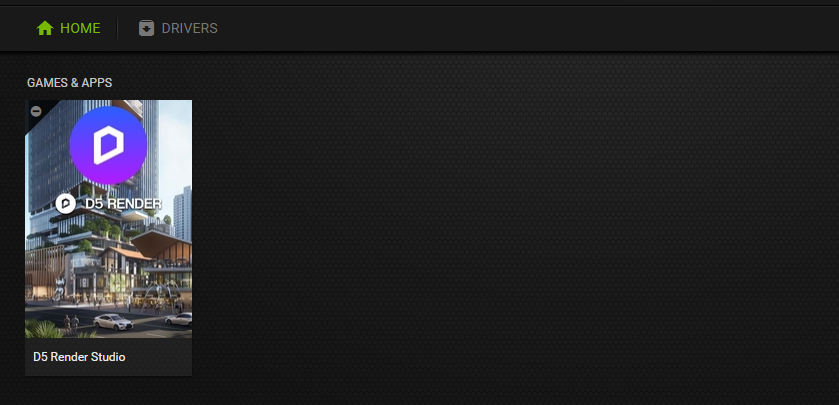The image size is (839, 405).
Task: Click the minus status badge on D5 tile
Action: (36, 111)
